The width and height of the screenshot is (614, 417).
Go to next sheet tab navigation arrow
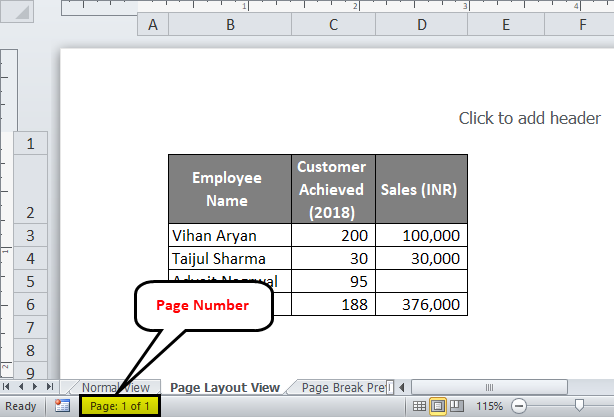35,387
